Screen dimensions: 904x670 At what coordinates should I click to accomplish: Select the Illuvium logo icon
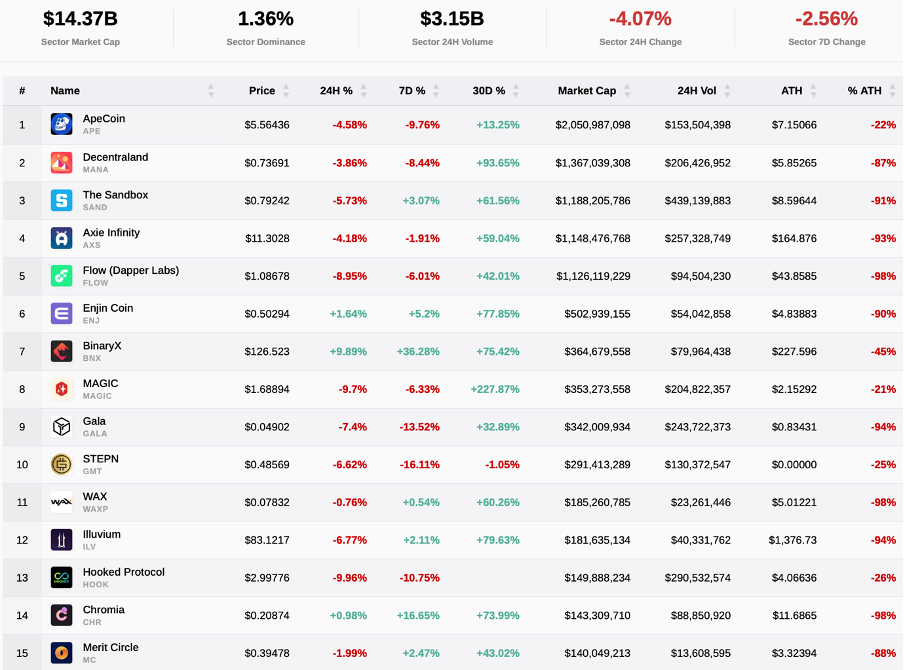pyautogui.click(x=61, y=540)
